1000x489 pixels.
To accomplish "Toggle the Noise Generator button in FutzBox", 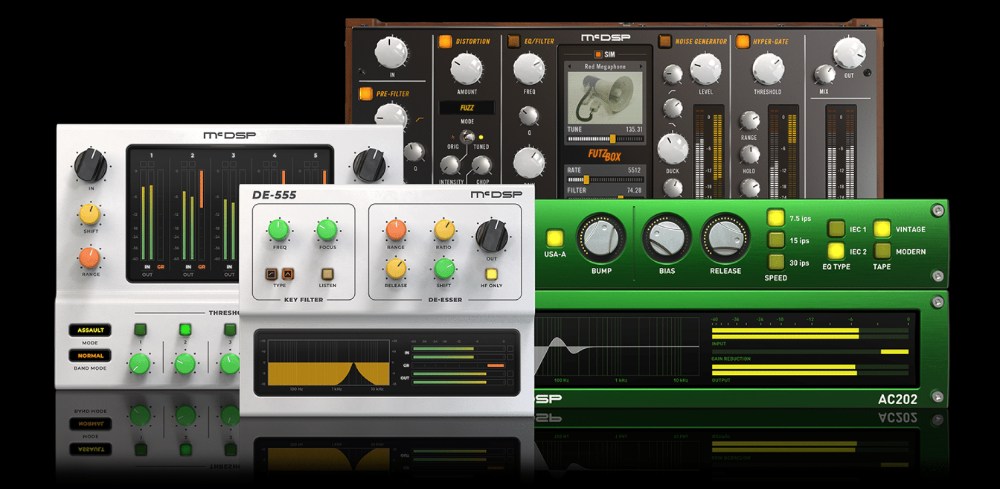I will tap(665, 41).
